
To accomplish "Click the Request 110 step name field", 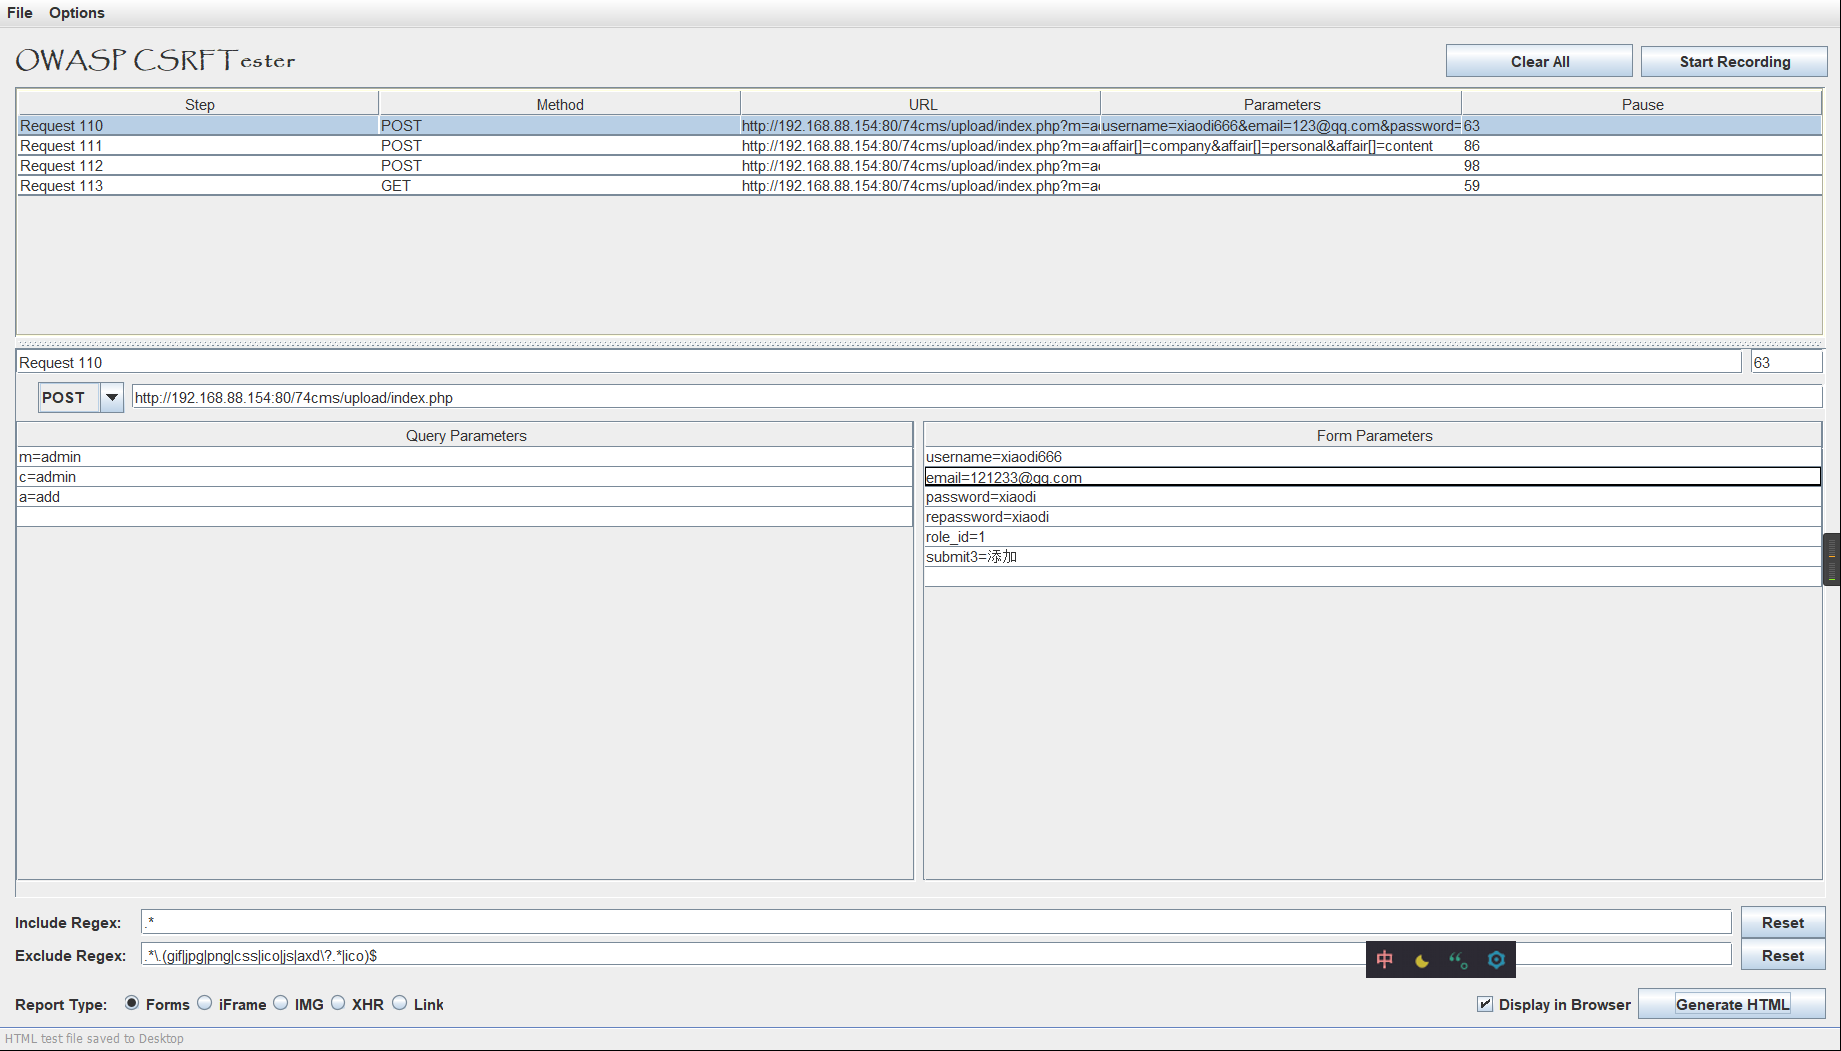I will pos(879,363).
